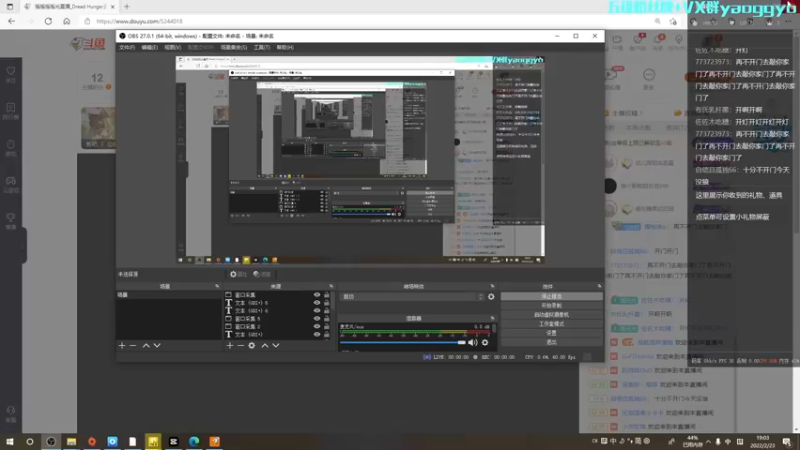Viewport: 800px width, 450px height.
Task: Hide the 文本 (GDI+) 6 source
Action: click(x=317, y=310)
